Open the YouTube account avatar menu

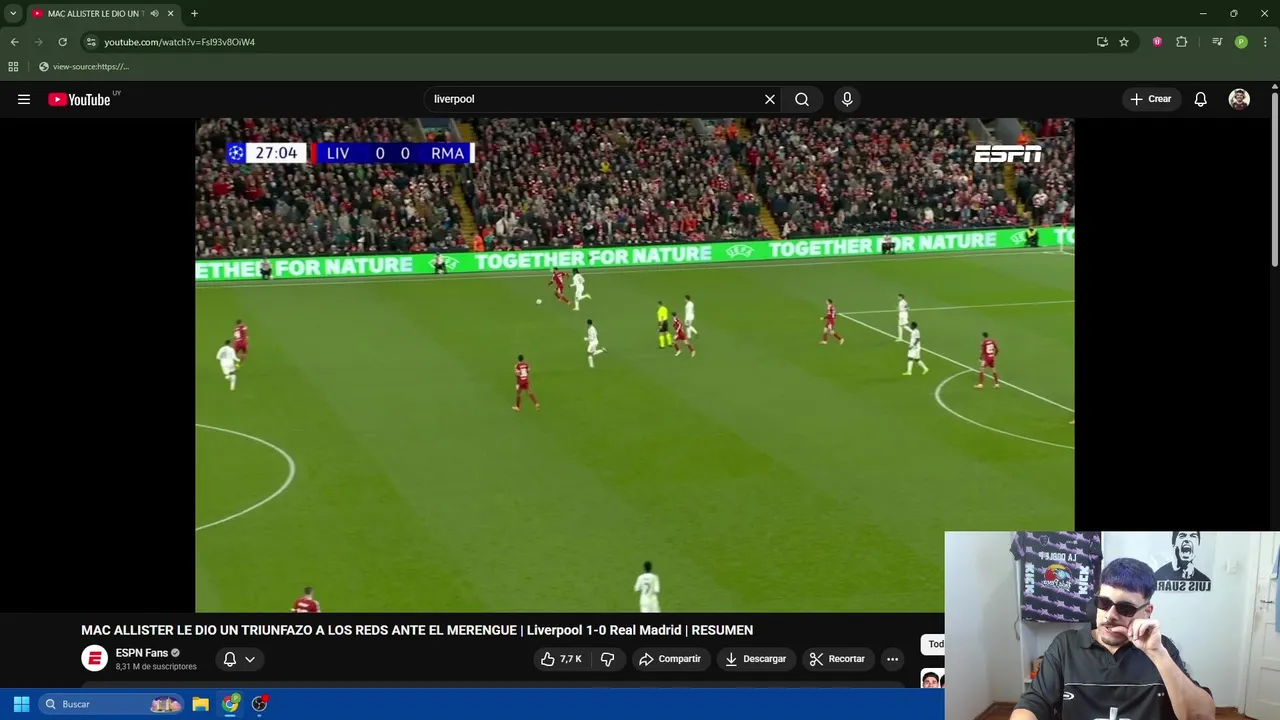tap(1239, 99)
